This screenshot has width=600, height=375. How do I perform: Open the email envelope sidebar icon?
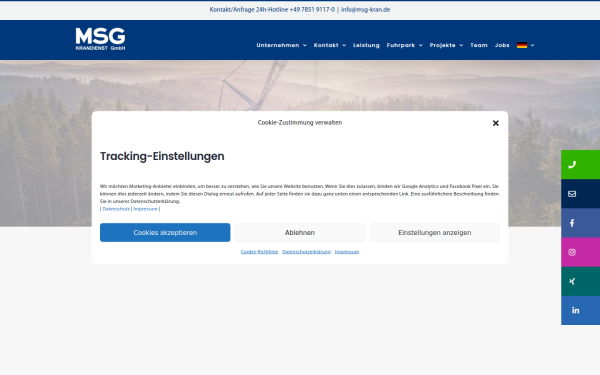click(x=572, y=194)
